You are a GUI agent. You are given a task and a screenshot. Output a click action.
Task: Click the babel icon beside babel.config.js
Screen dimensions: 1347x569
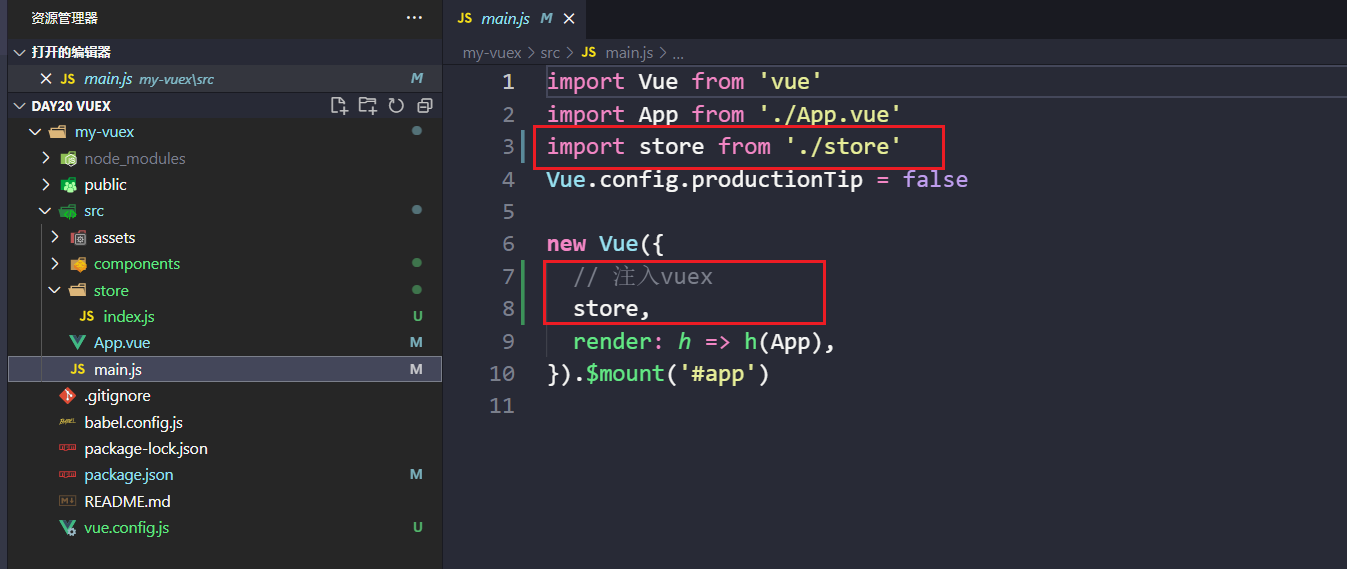coord(68,422)
